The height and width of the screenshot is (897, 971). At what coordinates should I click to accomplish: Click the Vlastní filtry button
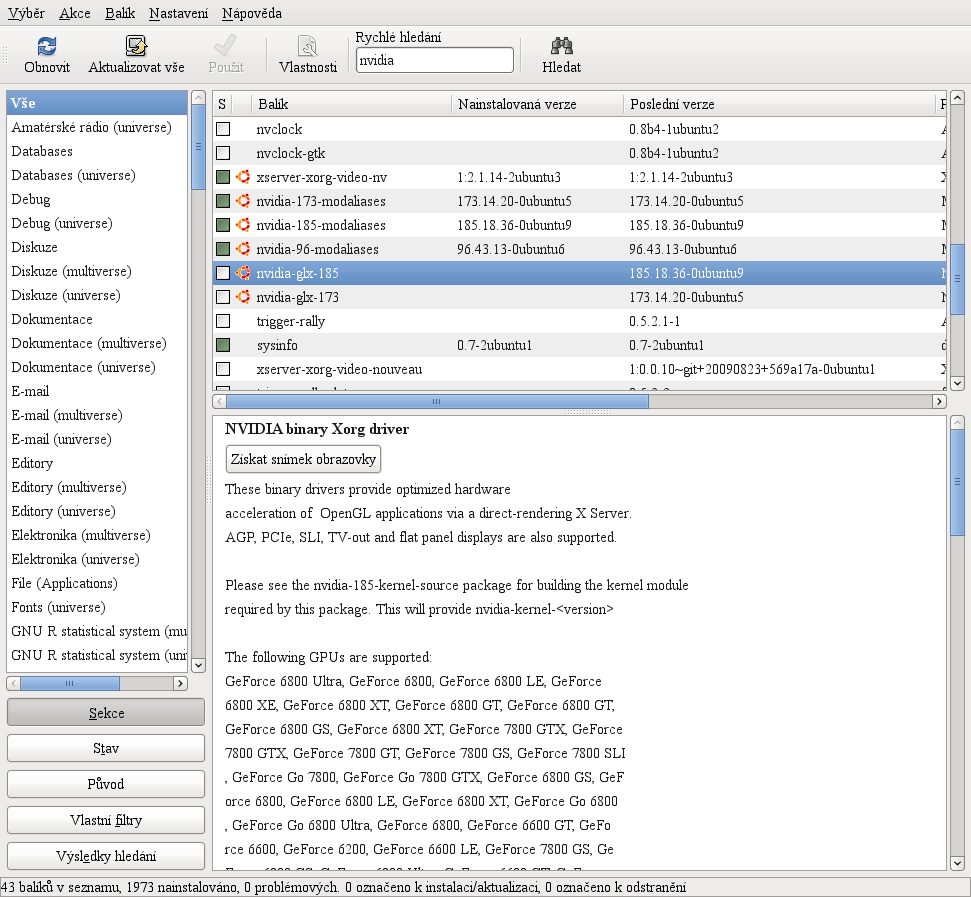click(x=106, y=820)
